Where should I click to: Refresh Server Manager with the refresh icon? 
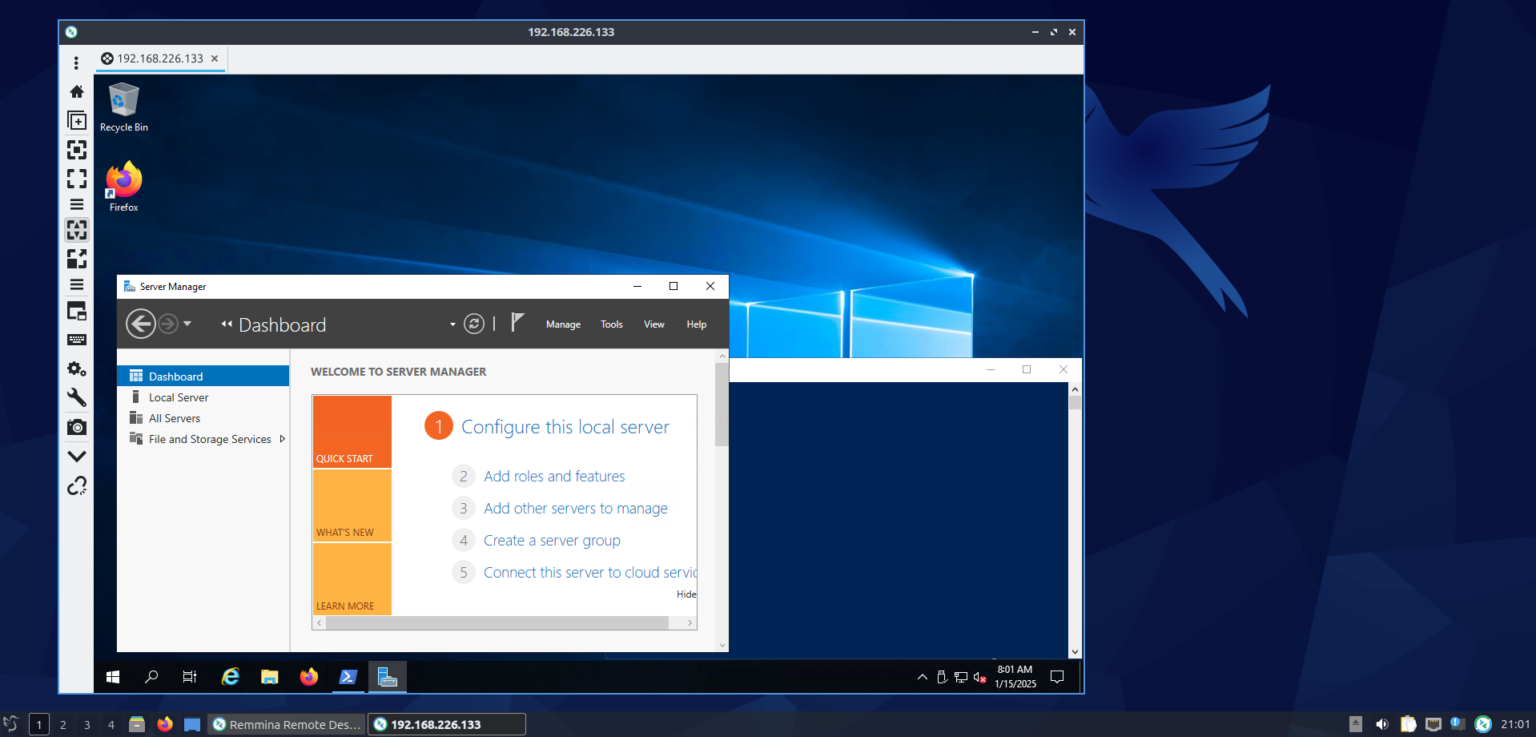point(474,323)
